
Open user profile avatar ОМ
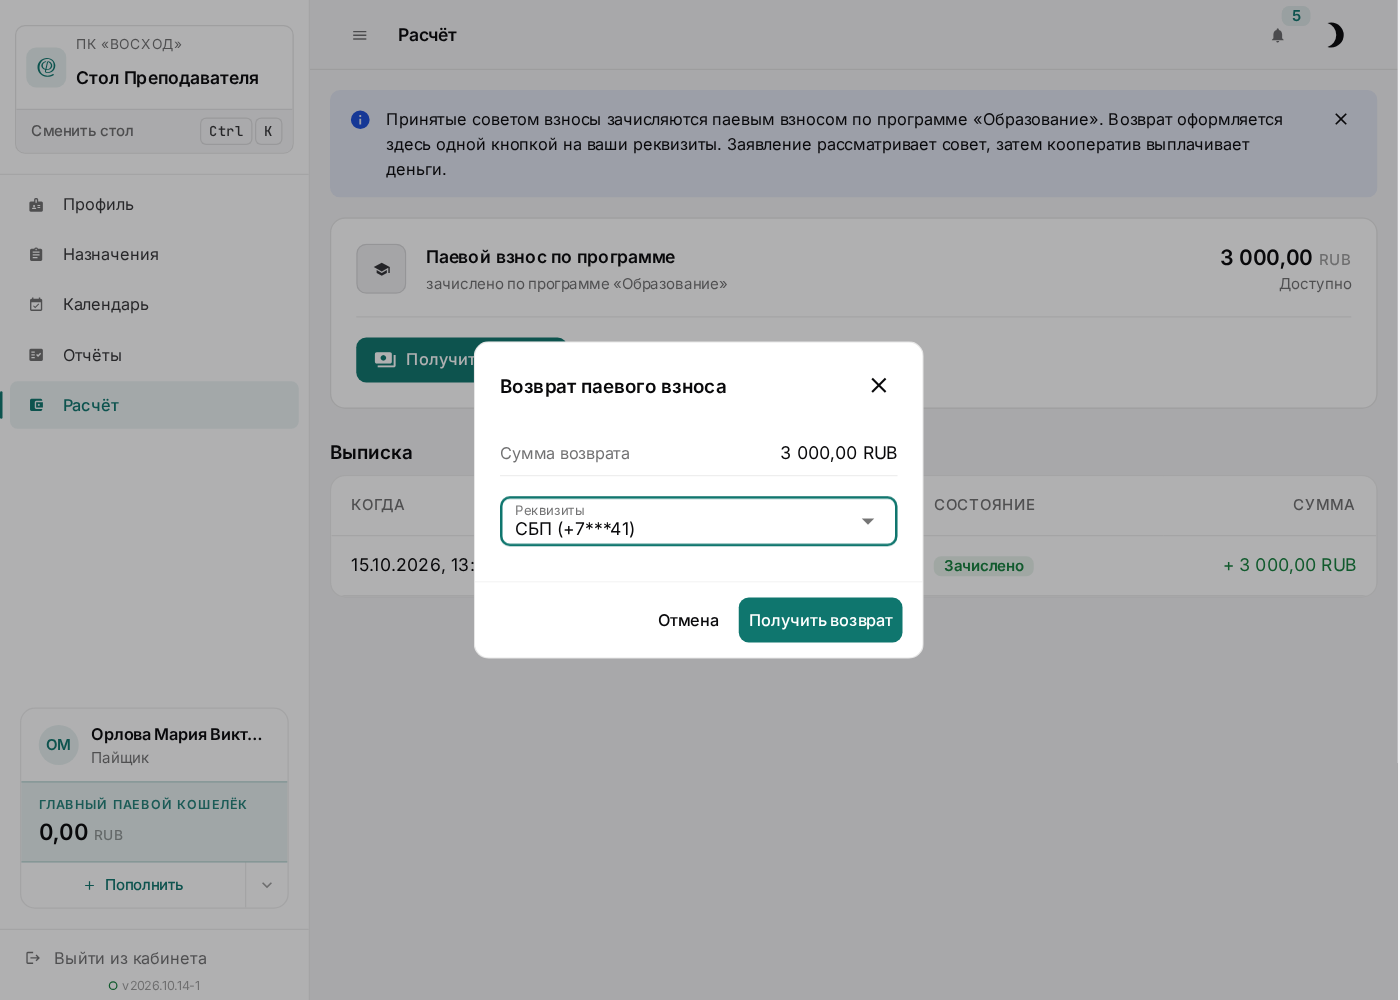[x=59, y=745]
